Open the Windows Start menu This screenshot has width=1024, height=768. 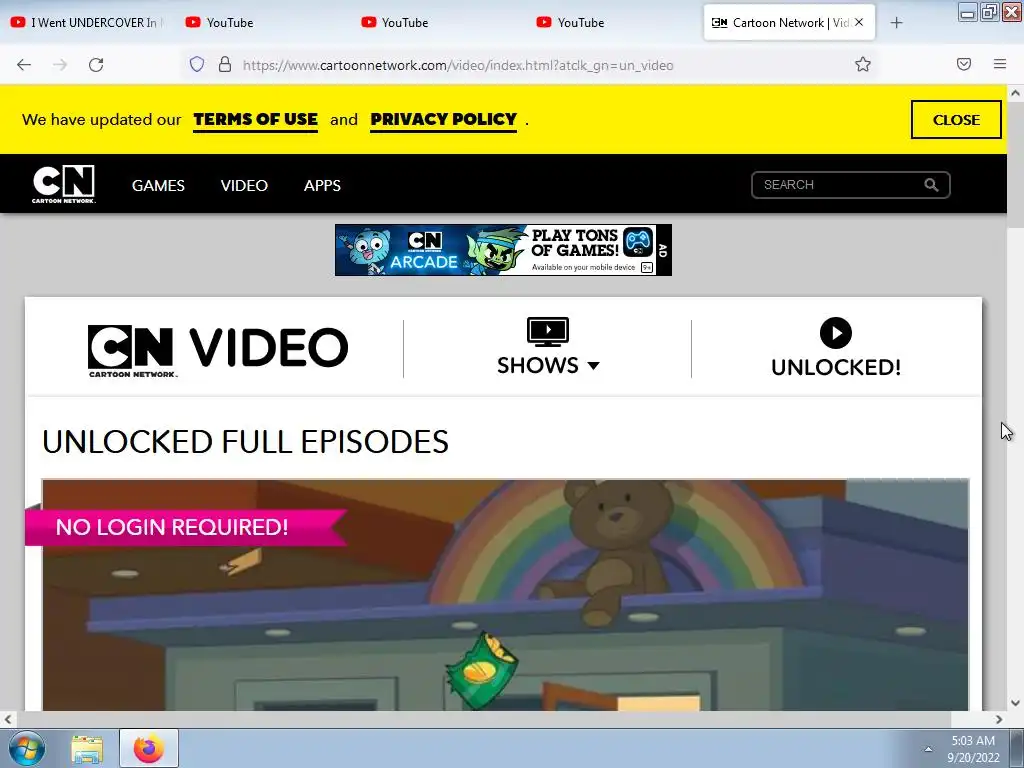26,748
